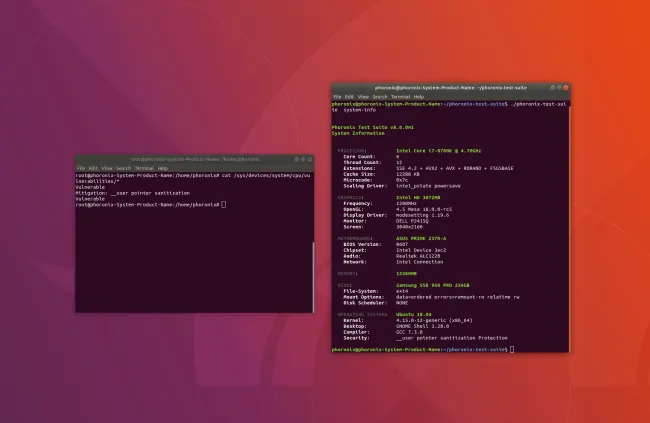Click the 'Intel Device 3ec2' chipset value

421,250
